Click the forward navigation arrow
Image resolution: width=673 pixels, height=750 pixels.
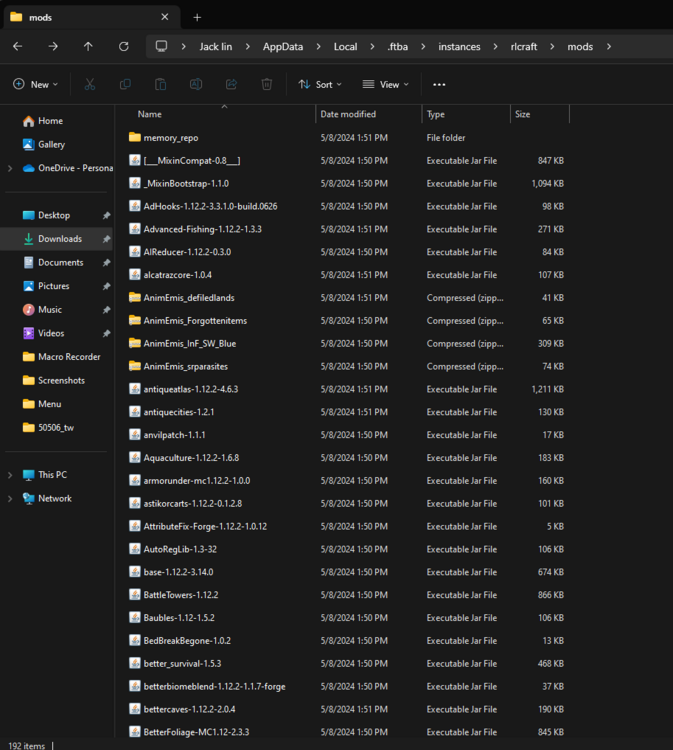coord(53,46)
